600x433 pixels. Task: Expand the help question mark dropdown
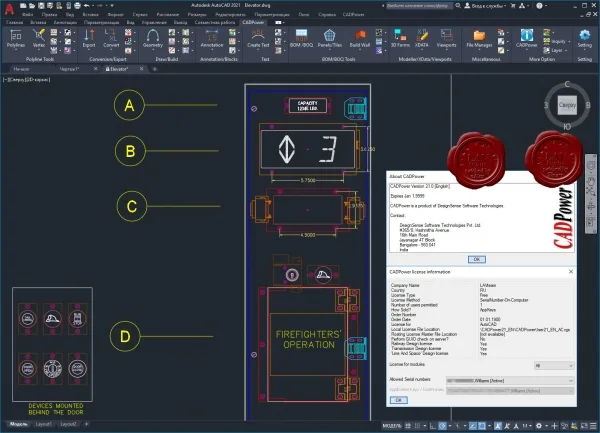pyautogui.click(x=546, y=6)
